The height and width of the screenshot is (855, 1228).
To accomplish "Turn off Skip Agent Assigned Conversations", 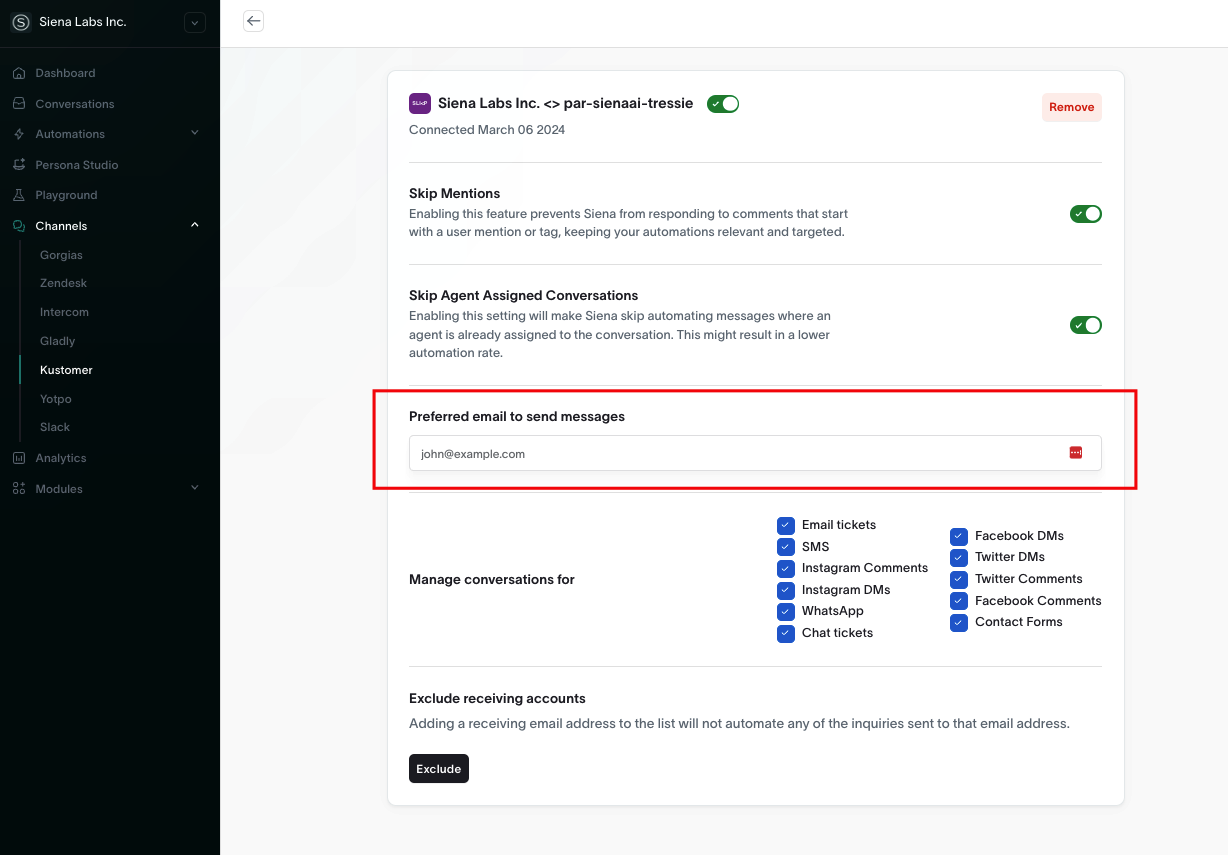I will tap(1086, 325).
